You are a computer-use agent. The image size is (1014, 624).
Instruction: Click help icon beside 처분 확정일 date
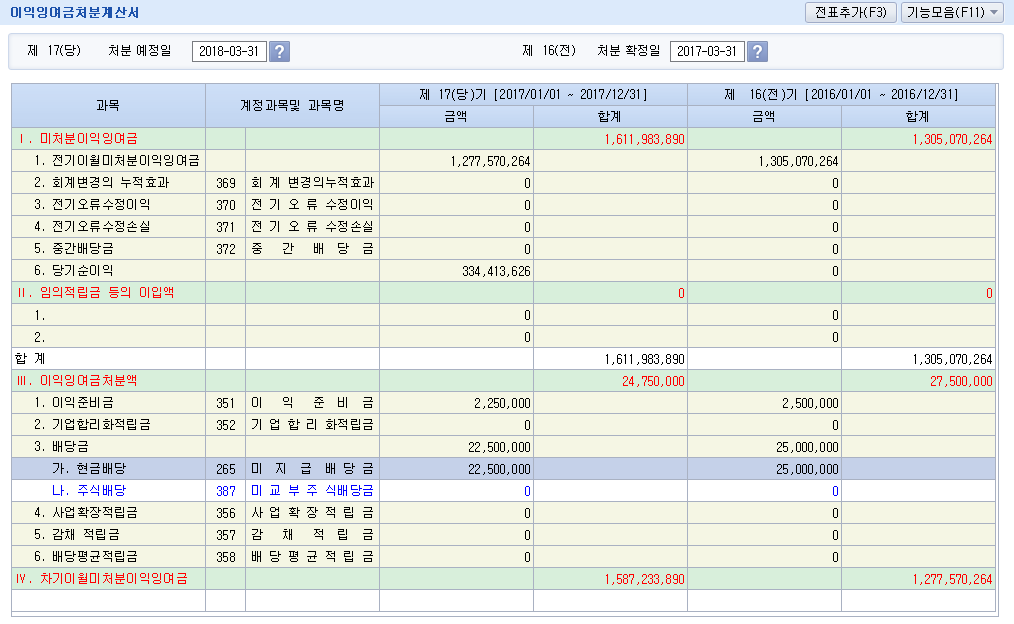[x=758, y=52]
